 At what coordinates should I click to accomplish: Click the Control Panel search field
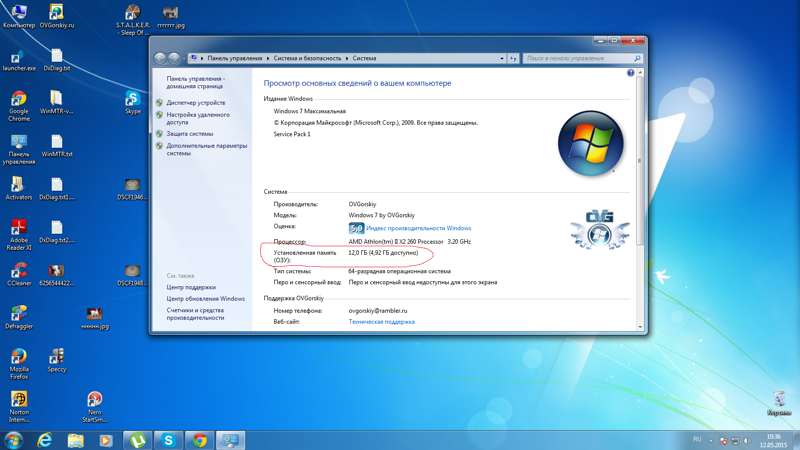coord(582,58)
